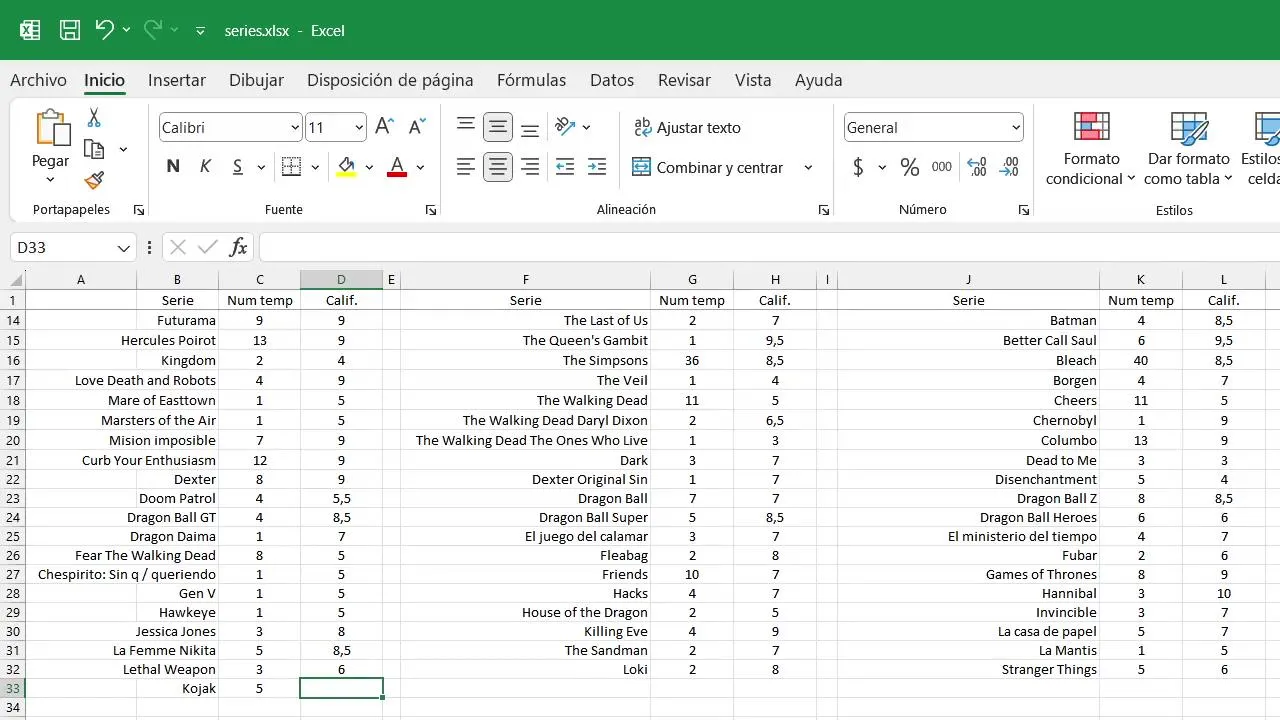The image size is (1280, 720).
Task: Click the insert function fx icon
Action: click(x=238, y=247)
